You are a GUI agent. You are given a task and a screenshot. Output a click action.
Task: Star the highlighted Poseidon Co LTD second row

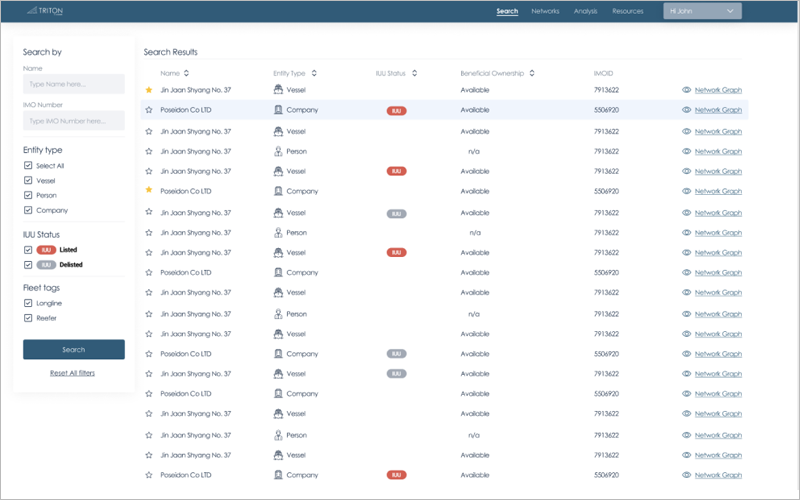pos(149,110)
